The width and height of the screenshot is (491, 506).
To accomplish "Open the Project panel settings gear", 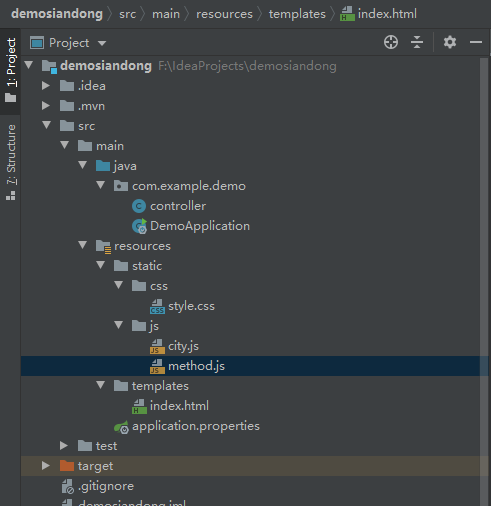I will 450,42.
